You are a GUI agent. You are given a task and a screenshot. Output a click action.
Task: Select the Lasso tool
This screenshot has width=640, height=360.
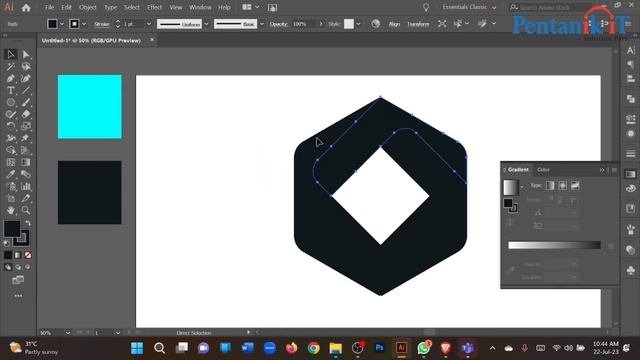[26, 67]
